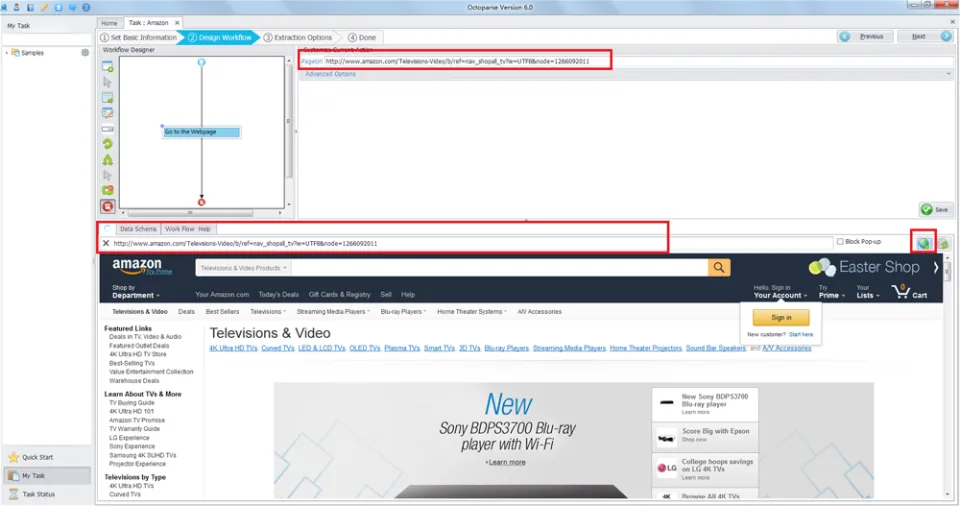
Task: Toggle the Block Pop-up checkbox
Action: coord(840,241)
